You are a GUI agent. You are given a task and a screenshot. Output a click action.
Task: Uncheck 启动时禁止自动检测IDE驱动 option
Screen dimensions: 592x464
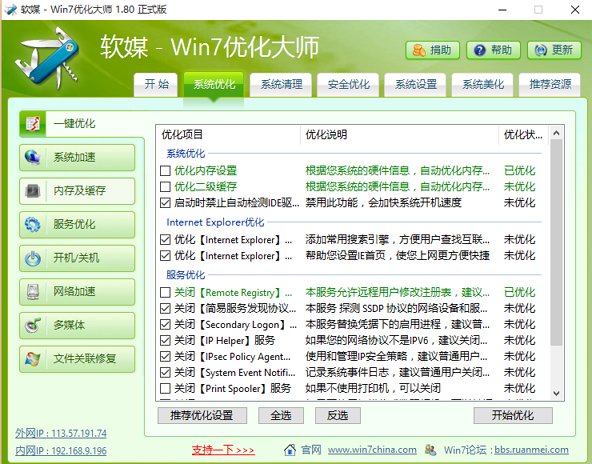point(165,203)
